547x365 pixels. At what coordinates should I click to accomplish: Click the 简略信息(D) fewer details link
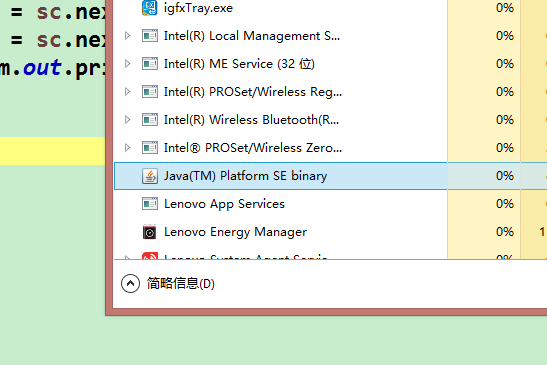click(181, 283)
